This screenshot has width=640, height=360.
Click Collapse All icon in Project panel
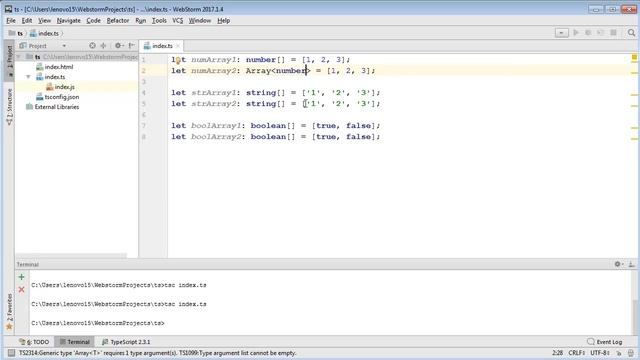(x=103, y=46)
